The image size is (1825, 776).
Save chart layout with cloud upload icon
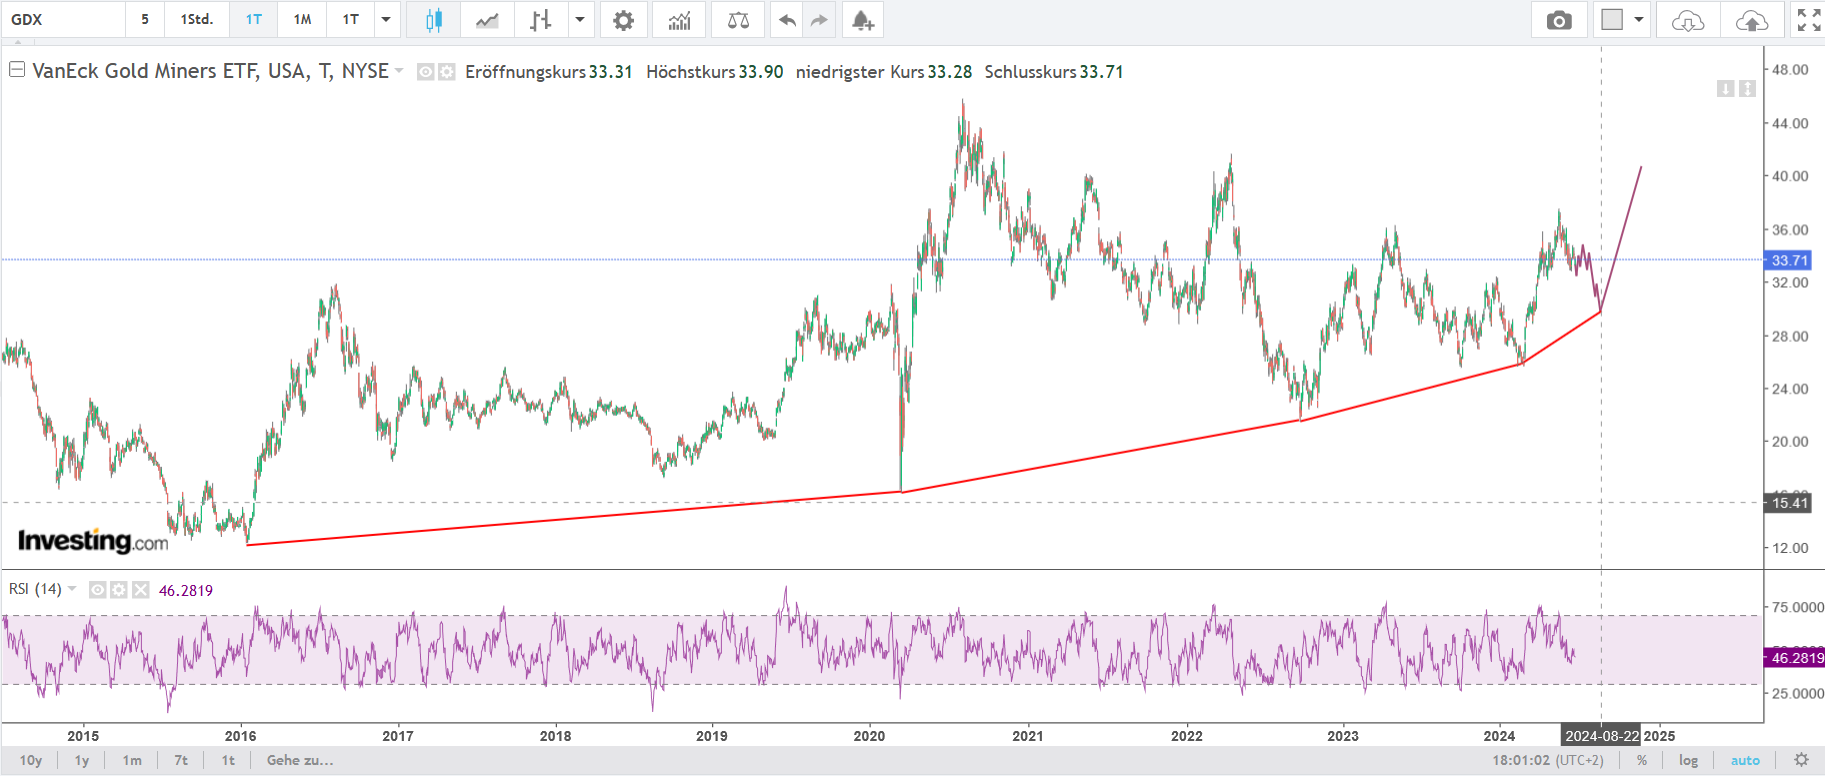[1751, 20]
